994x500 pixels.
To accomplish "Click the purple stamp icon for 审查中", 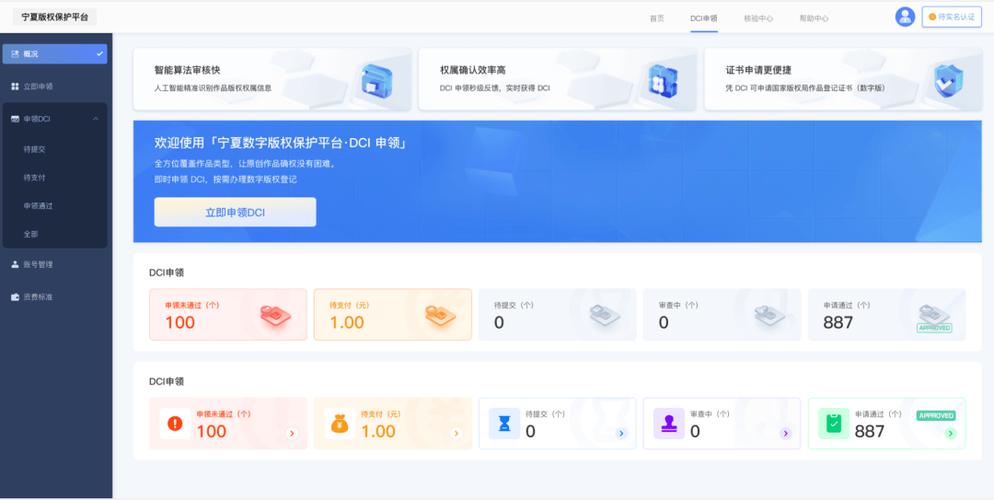I will click(669, 423).
